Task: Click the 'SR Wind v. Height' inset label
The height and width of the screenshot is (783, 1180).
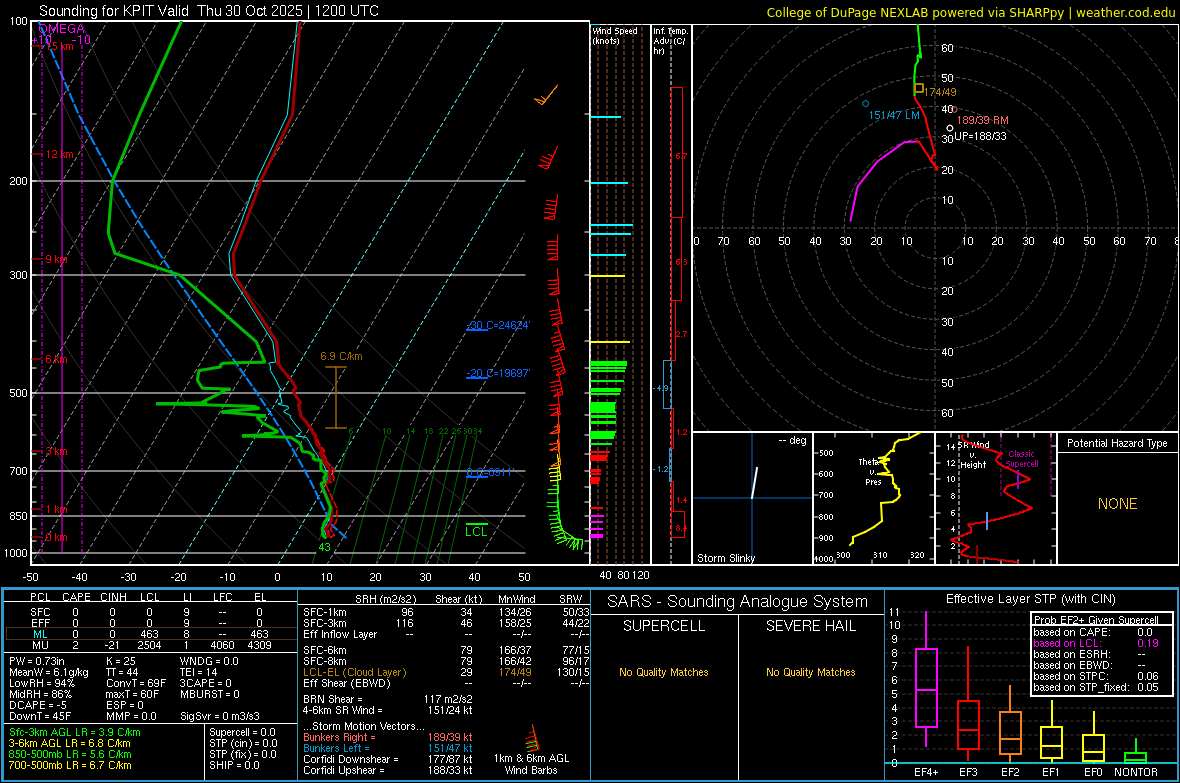Action: [x=972, y=455]
